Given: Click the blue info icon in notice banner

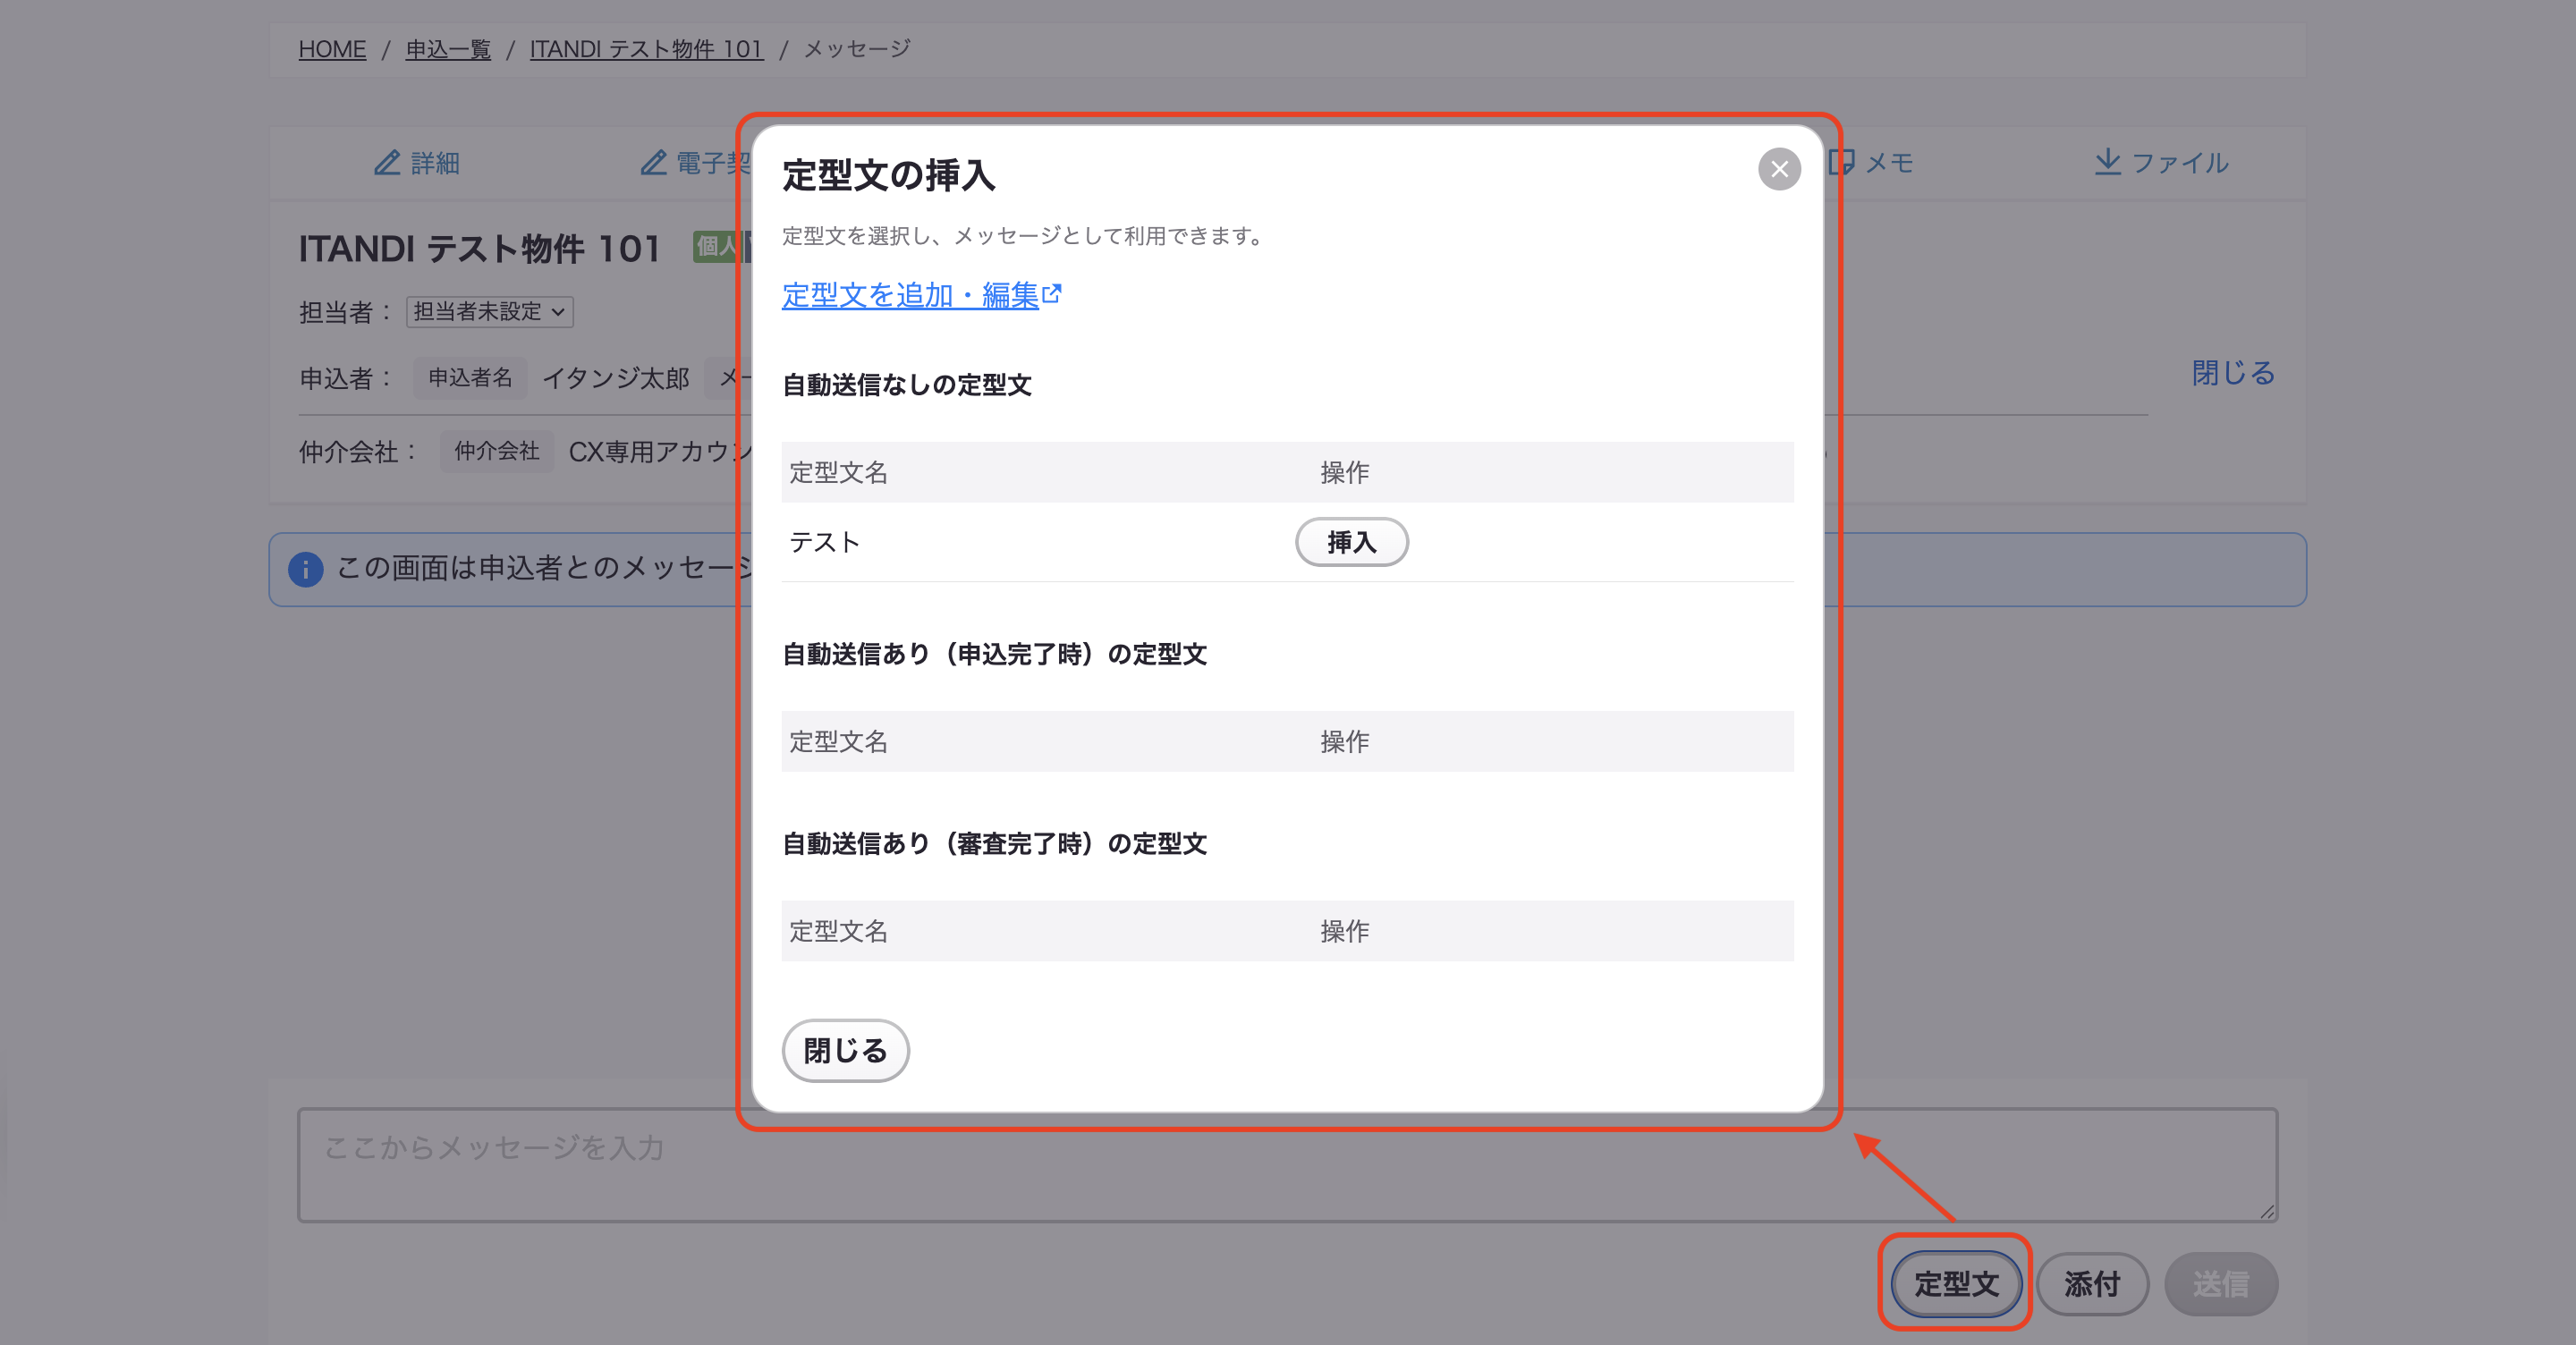Looking at the screenshot, I should tap(306, 569).
